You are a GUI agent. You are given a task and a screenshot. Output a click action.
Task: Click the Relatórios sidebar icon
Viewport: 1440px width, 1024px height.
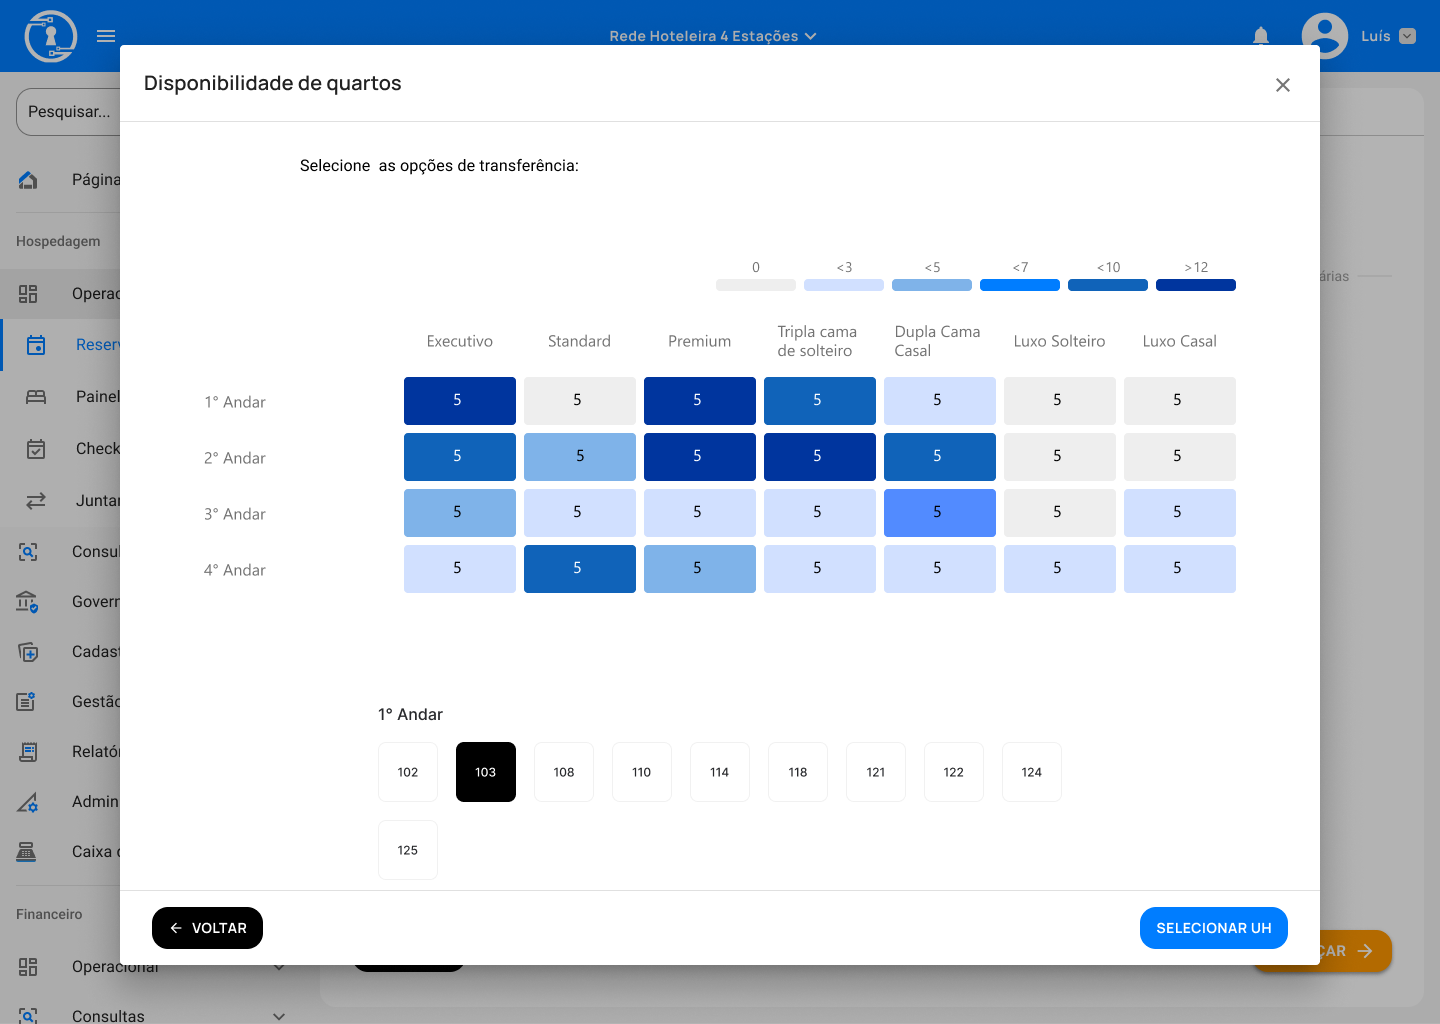pyautogui.click(x=28, y=752)
